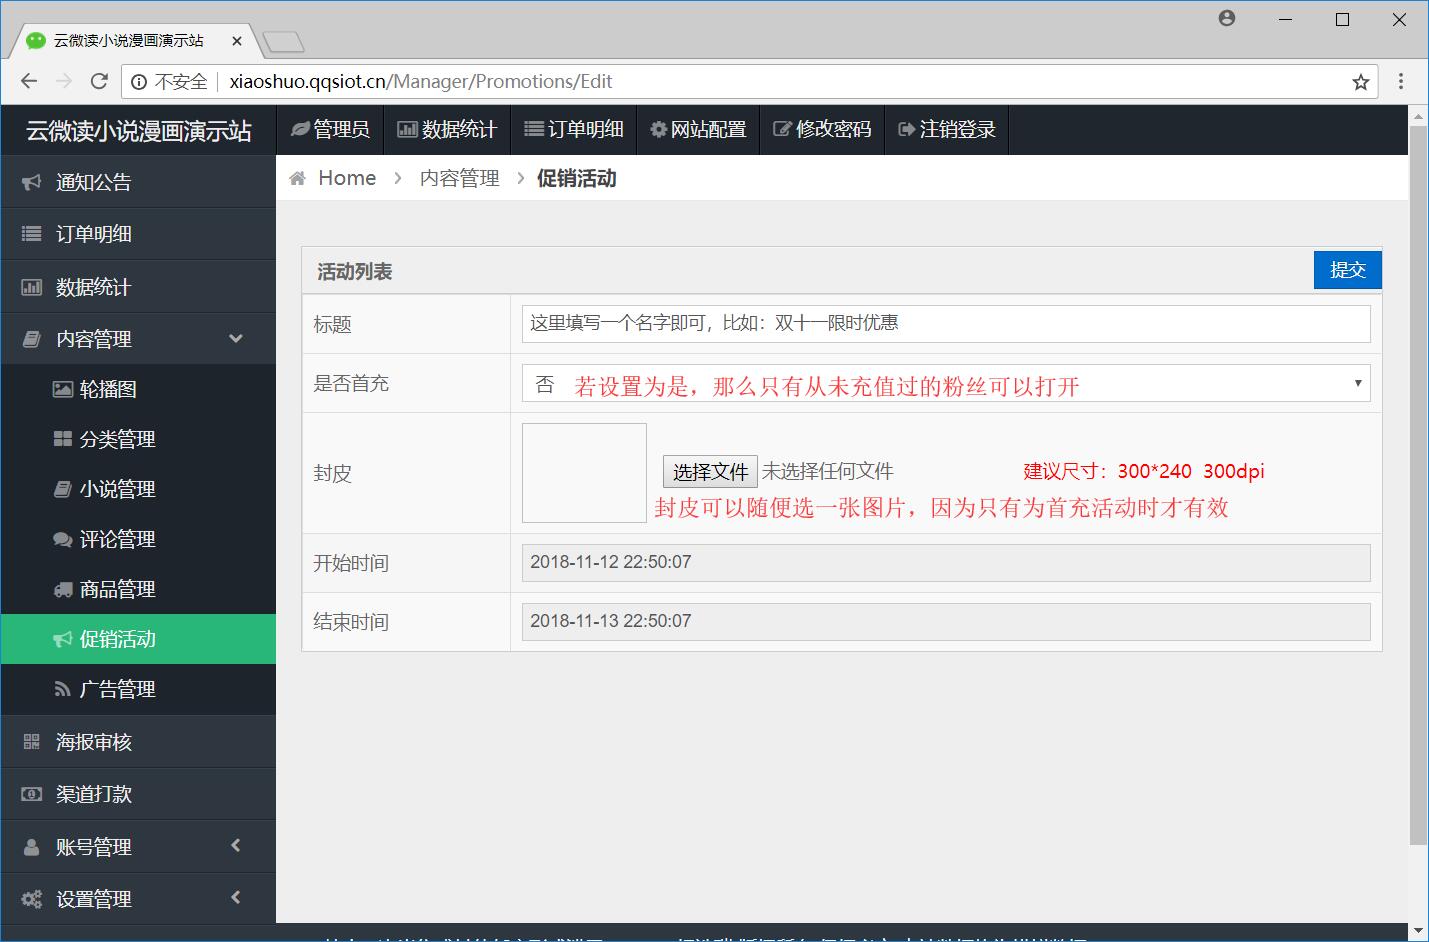1429x942 pixels.
Task: Click 选择文件 to upload cover
Action: click(710, 471)
